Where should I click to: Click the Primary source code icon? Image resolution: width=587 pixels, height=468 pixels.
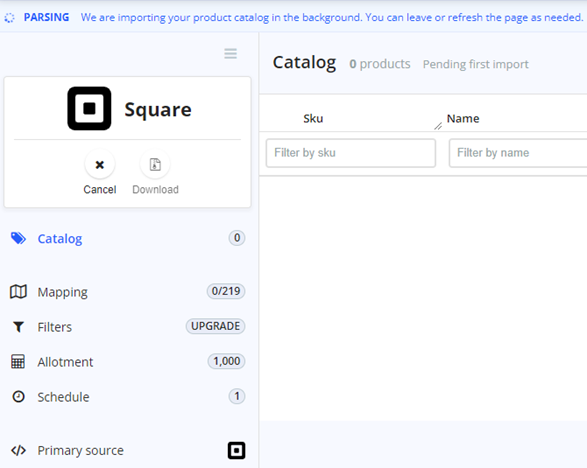18,450
